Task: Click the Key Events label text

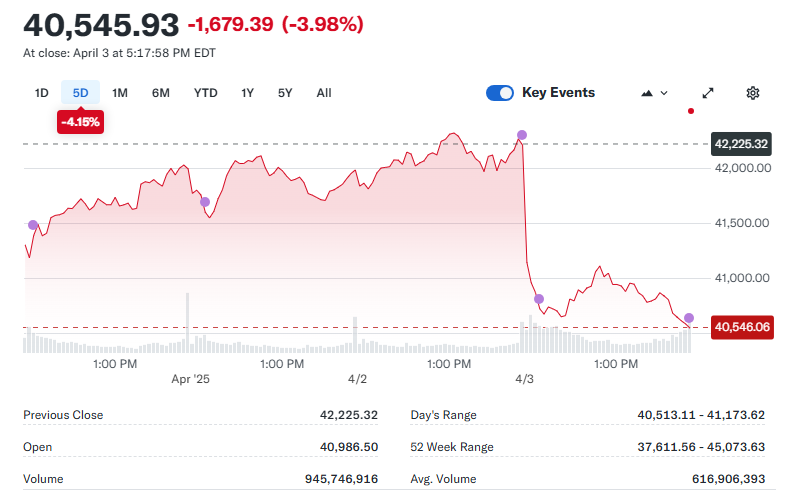Action: point(558,93)
